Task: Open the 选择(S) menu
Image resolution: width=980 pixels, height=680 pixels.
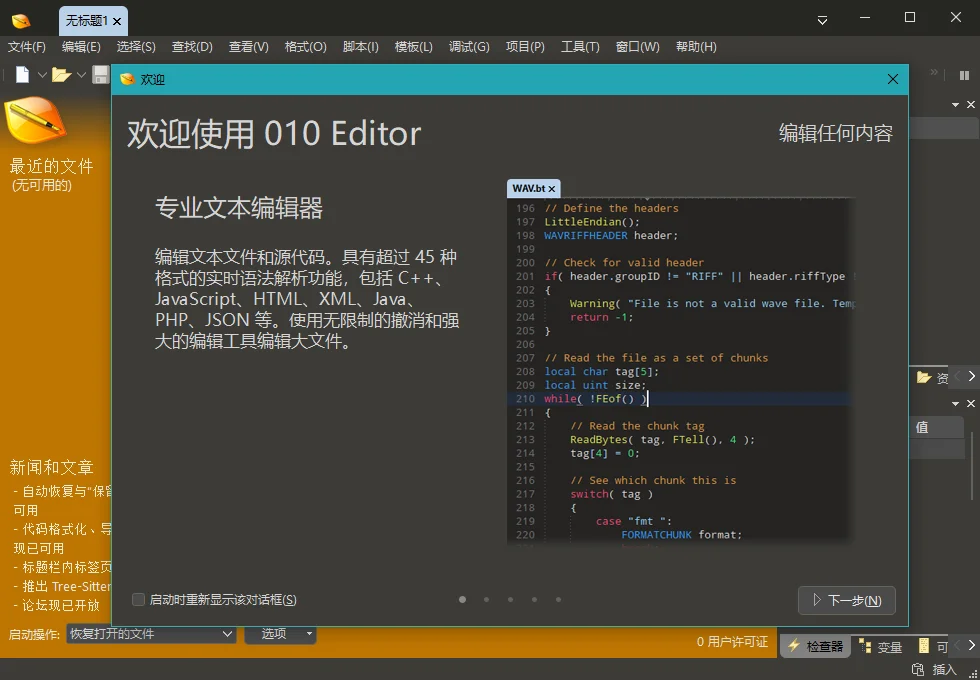Action: point(136,47)
